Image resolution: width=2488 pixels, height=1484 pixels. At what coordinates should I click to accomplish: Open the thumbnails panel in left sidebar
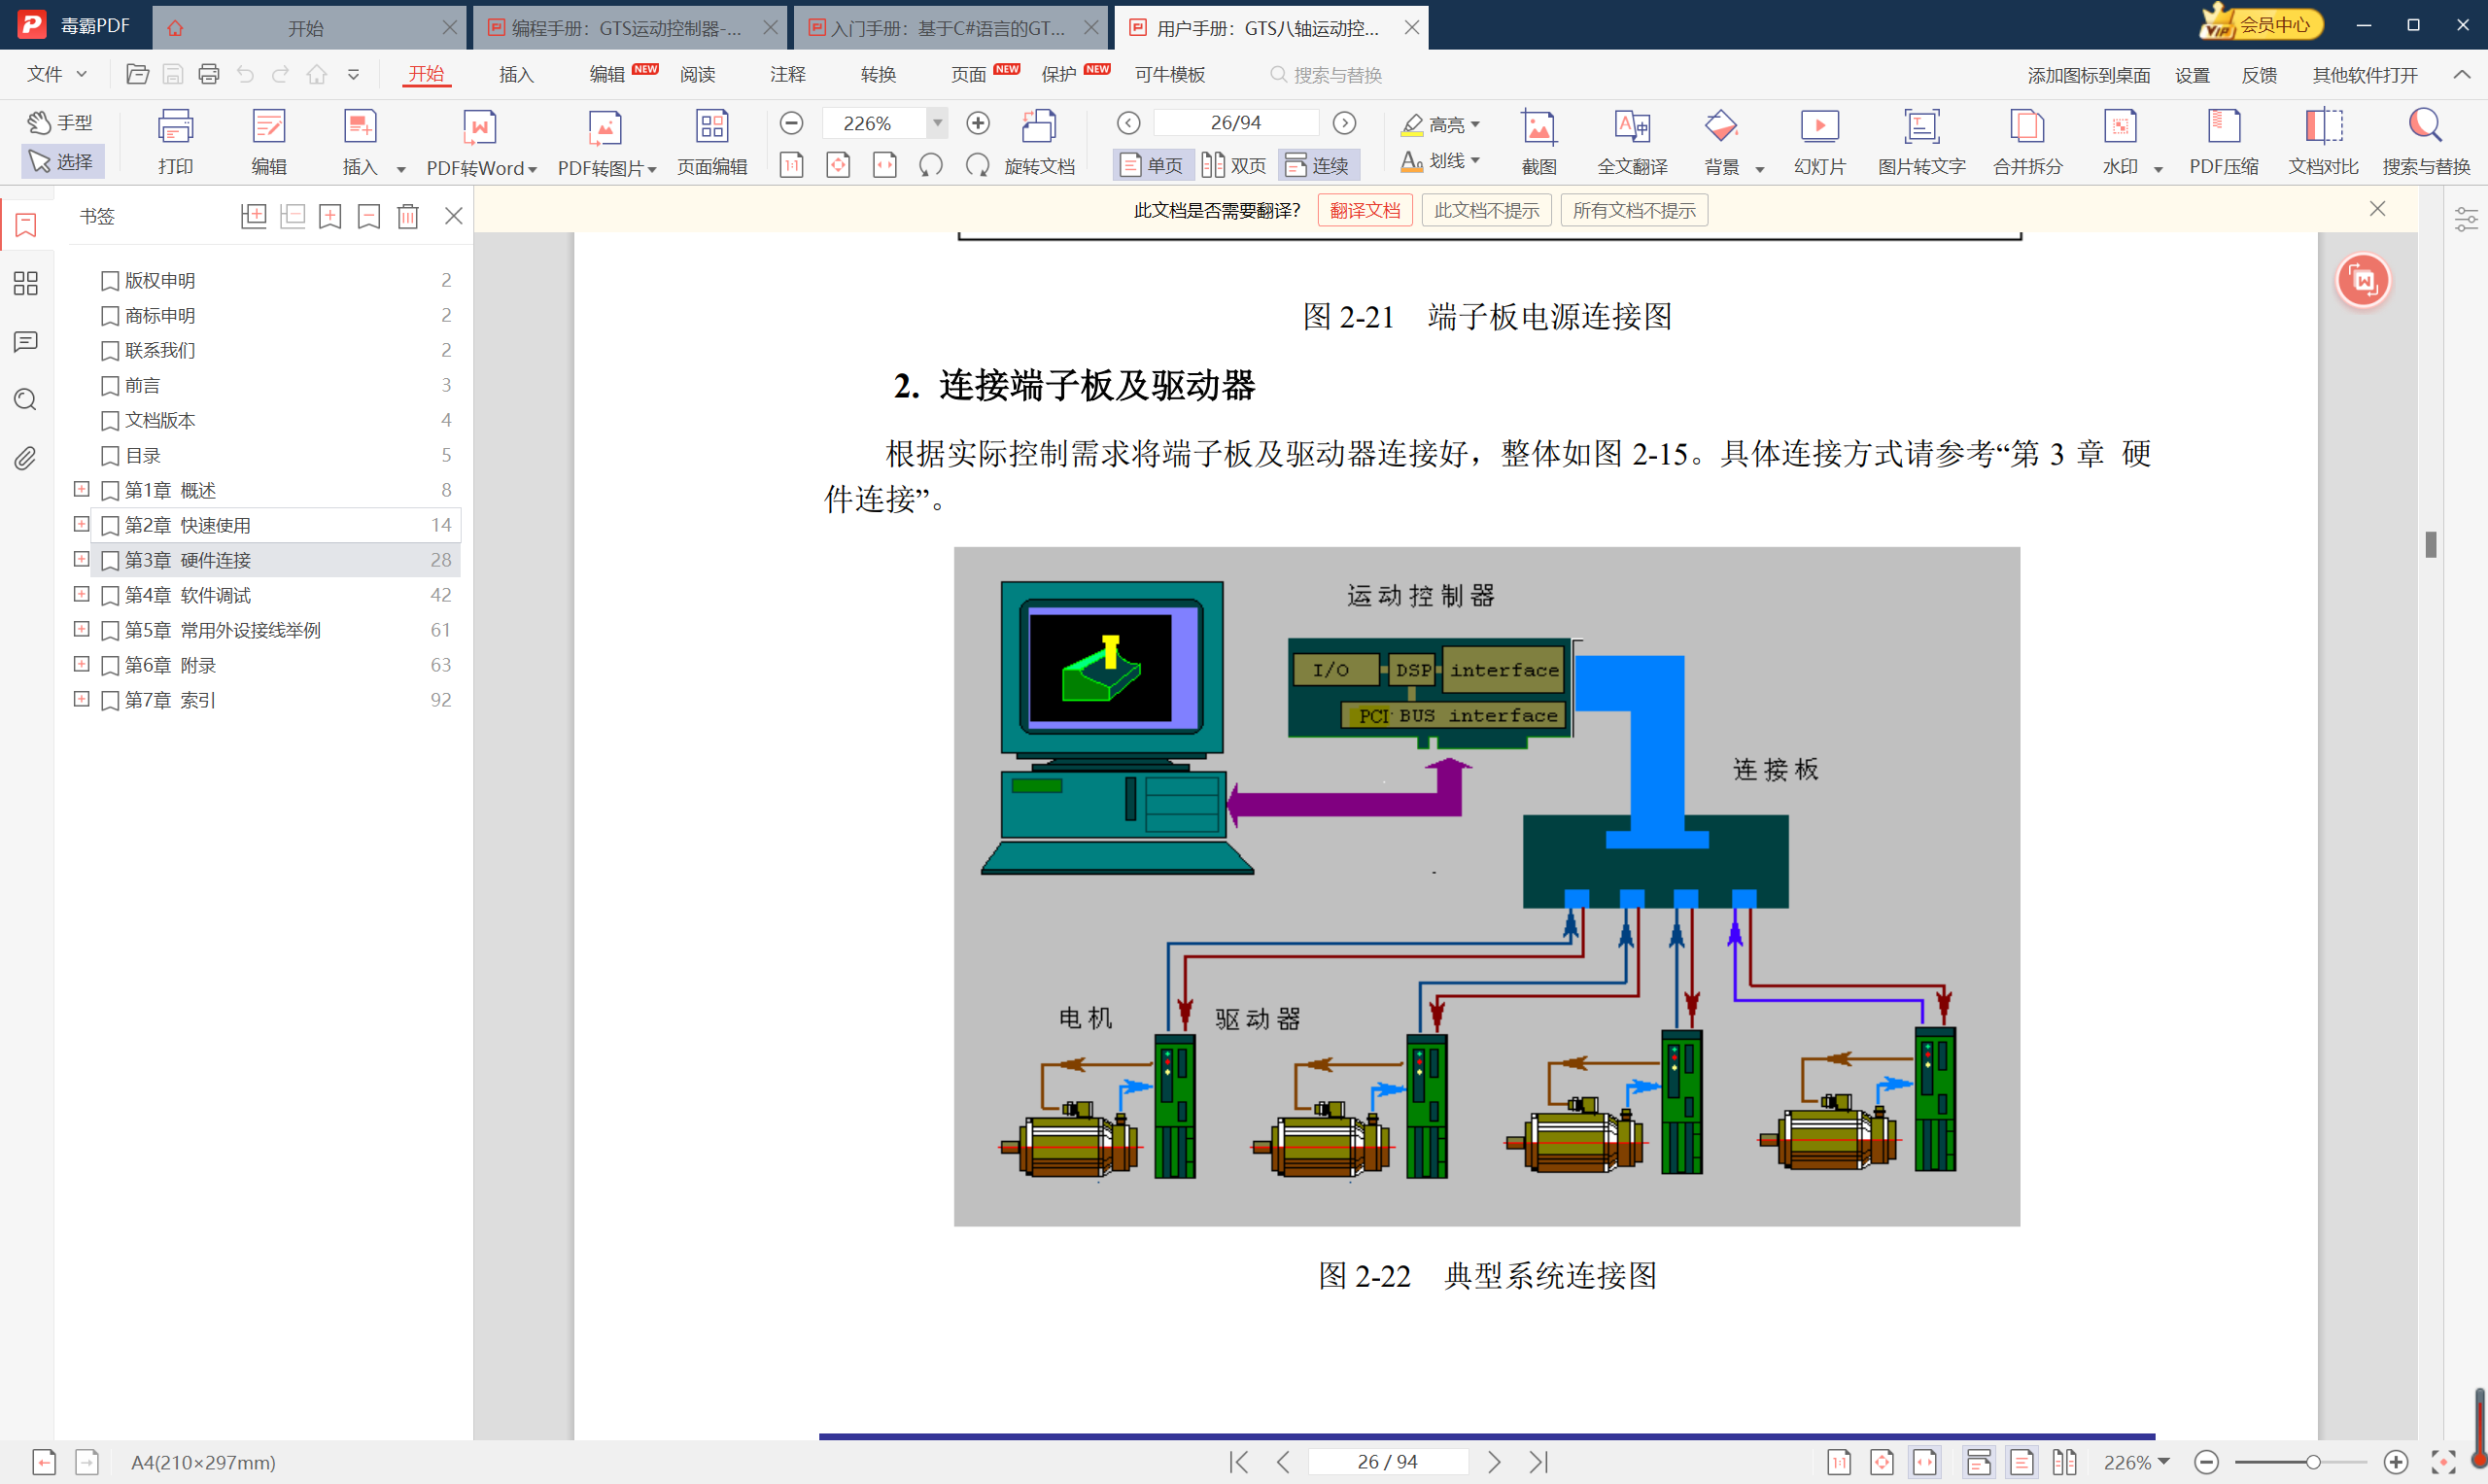pos(26,284)
